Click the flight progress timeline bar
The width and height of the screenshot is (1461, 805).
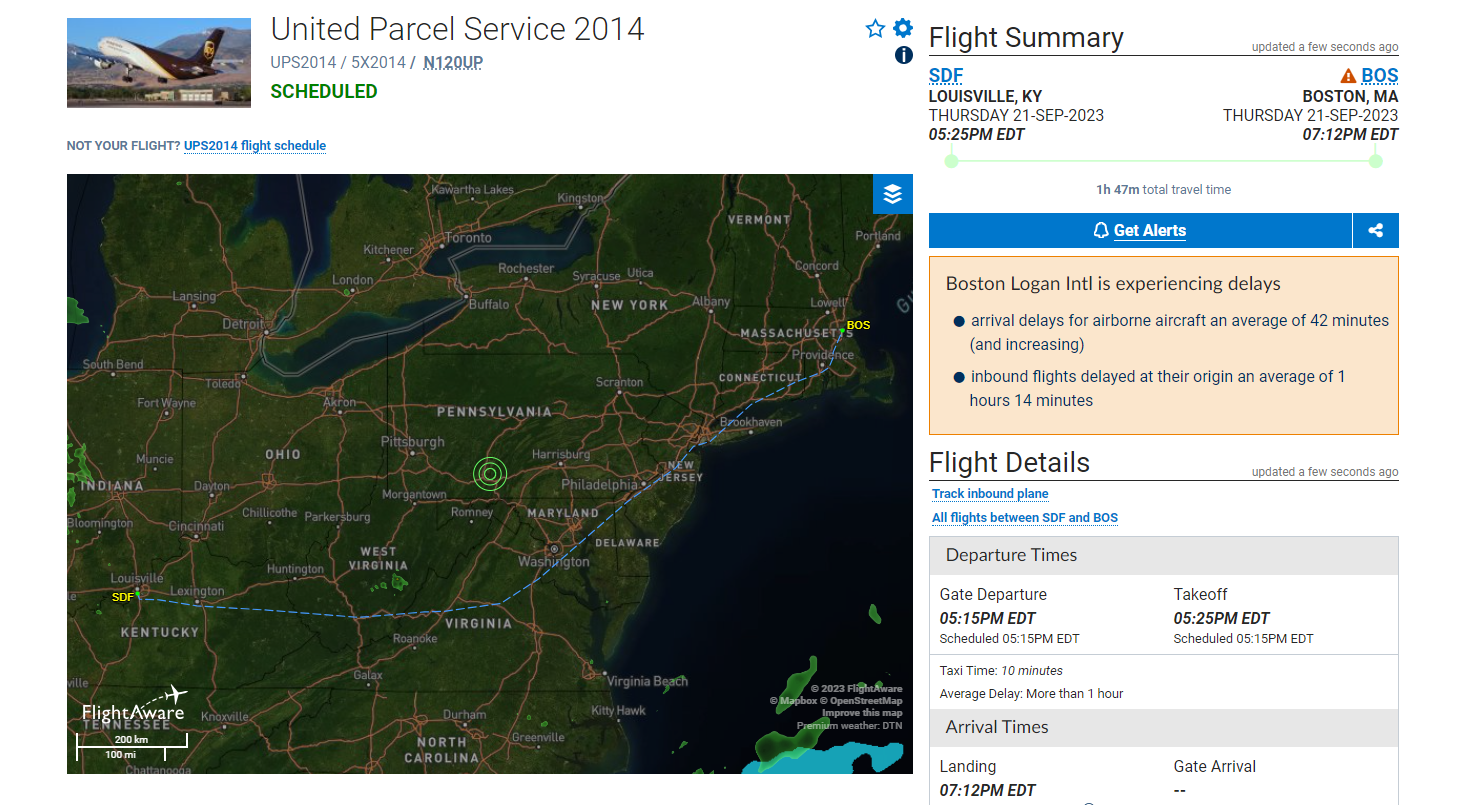coord(1164,161)
